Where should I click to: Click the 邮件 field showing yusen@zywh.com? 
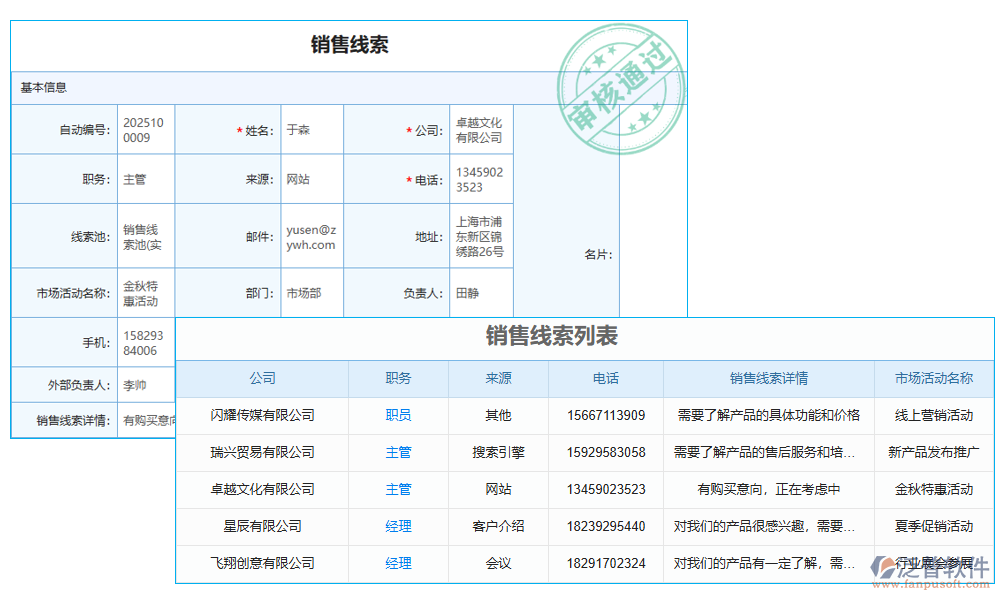311,236
